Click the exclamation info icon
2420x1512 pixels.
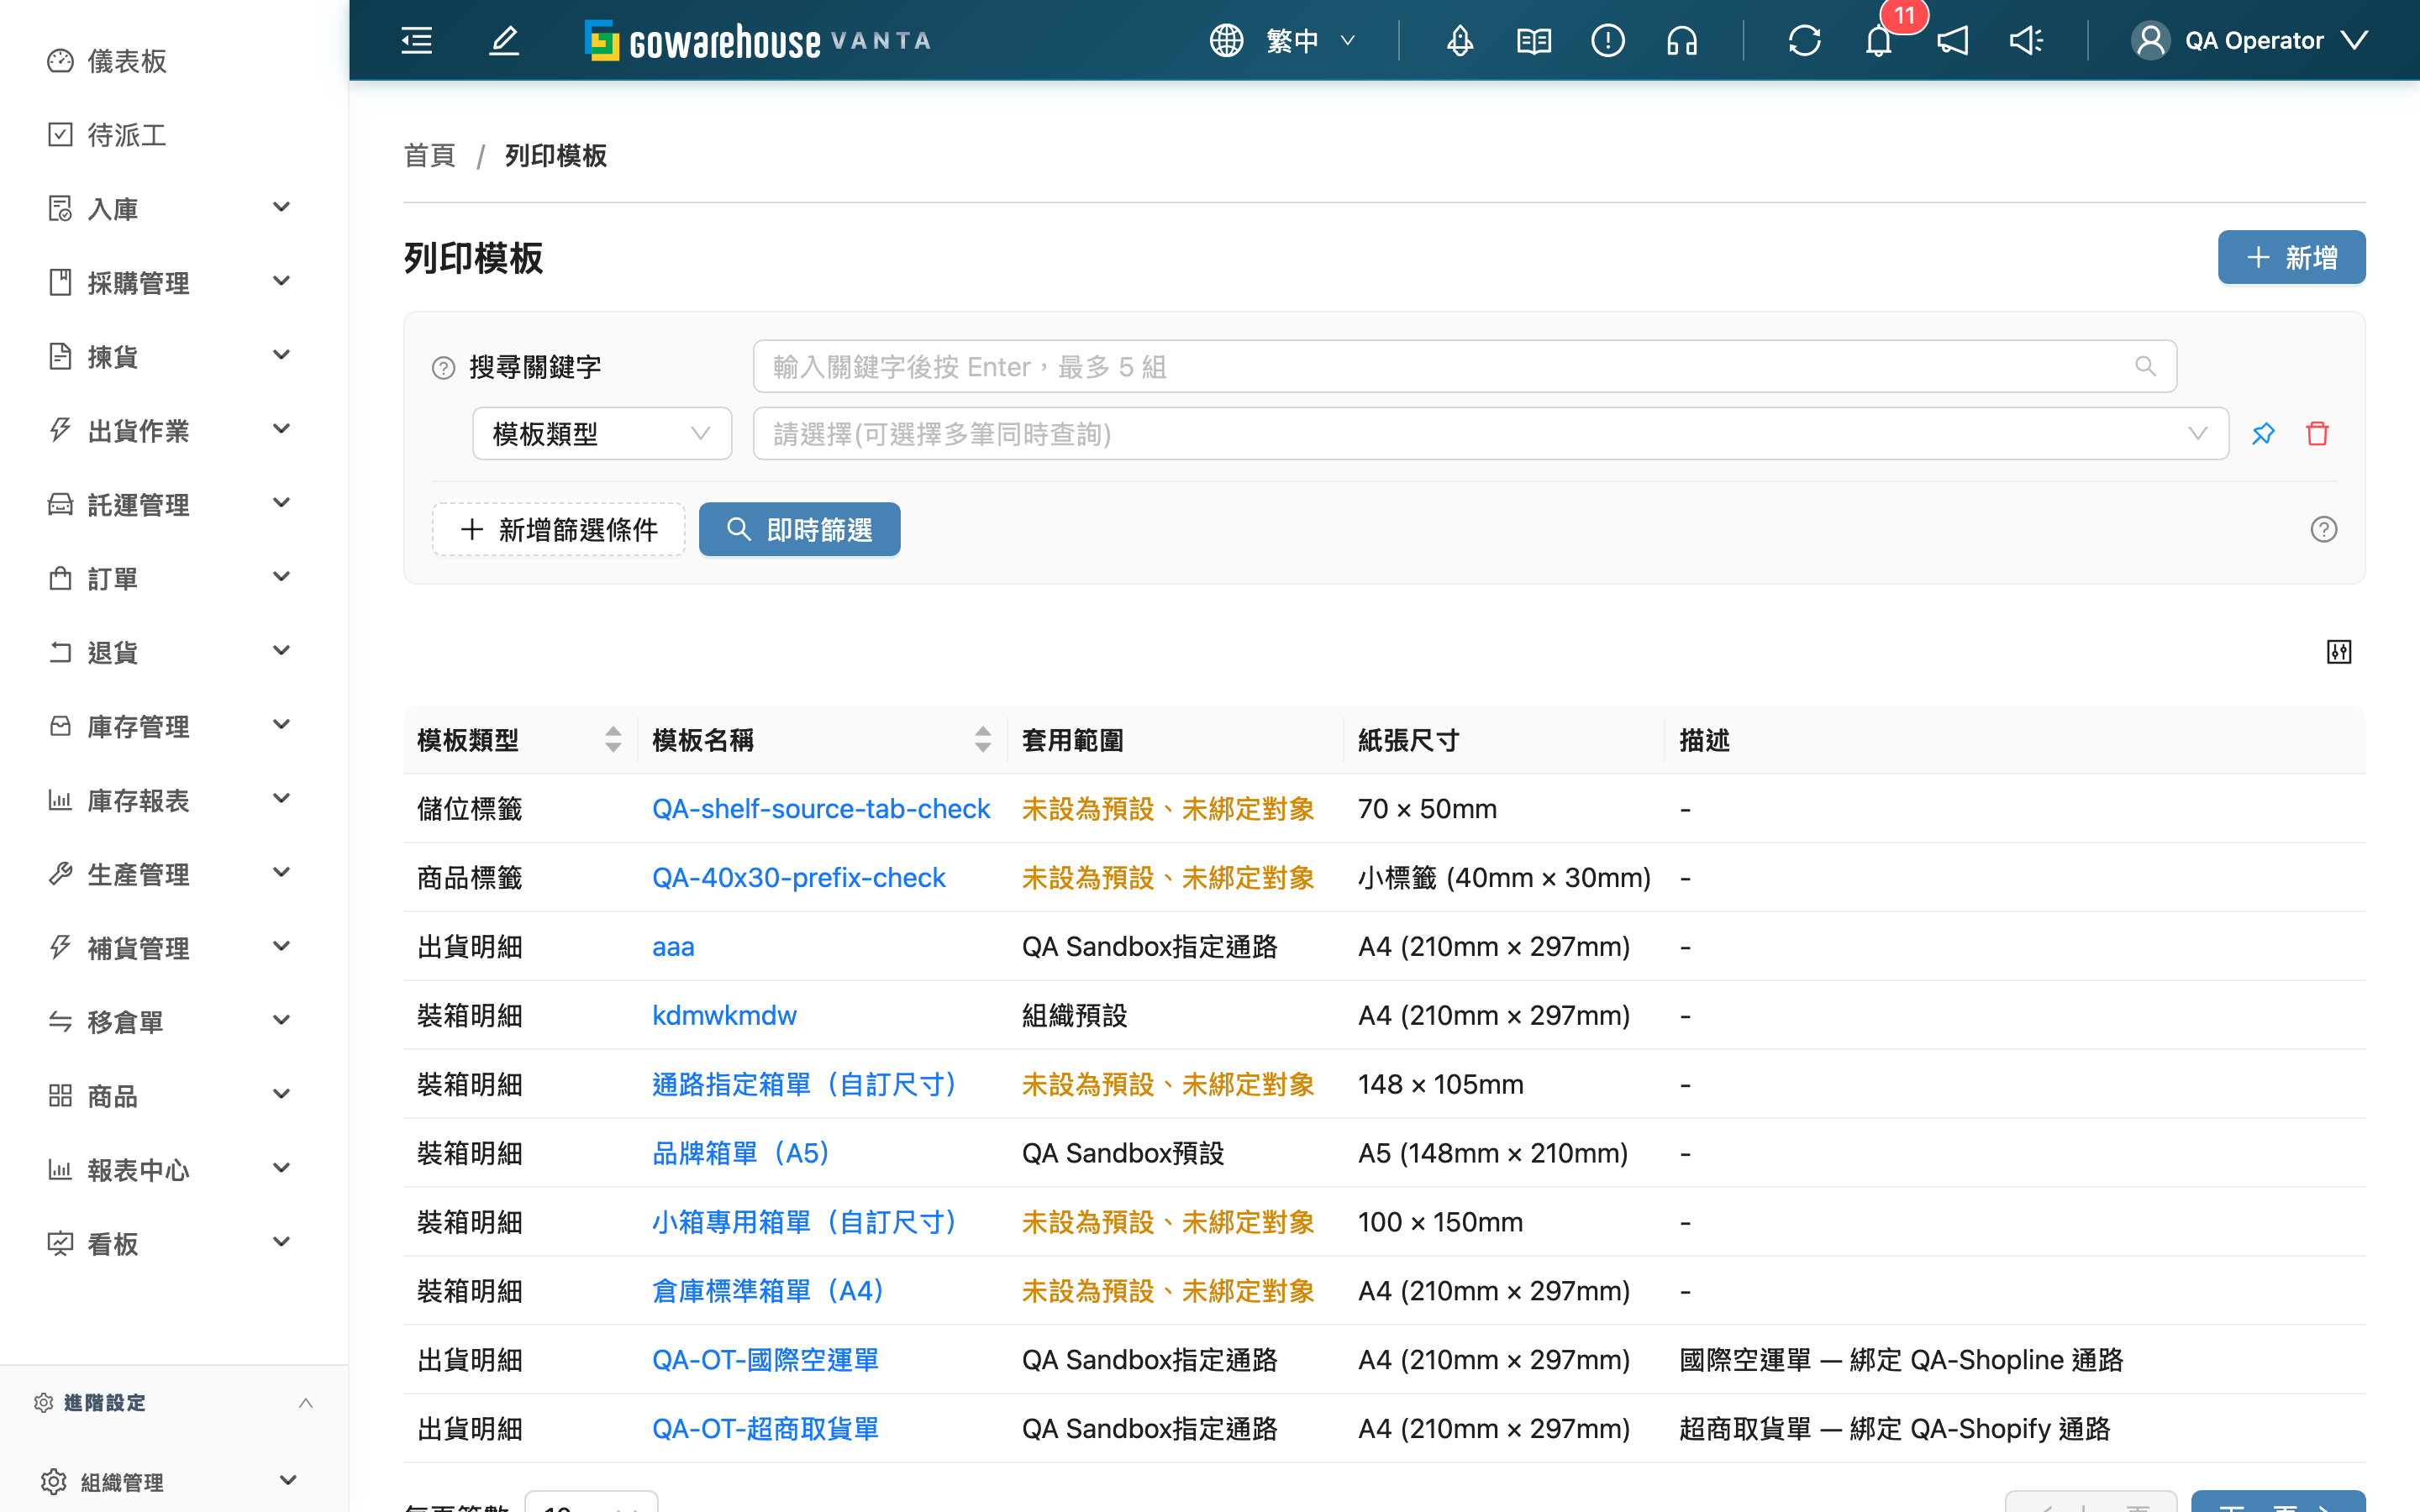coord(1607,41)
